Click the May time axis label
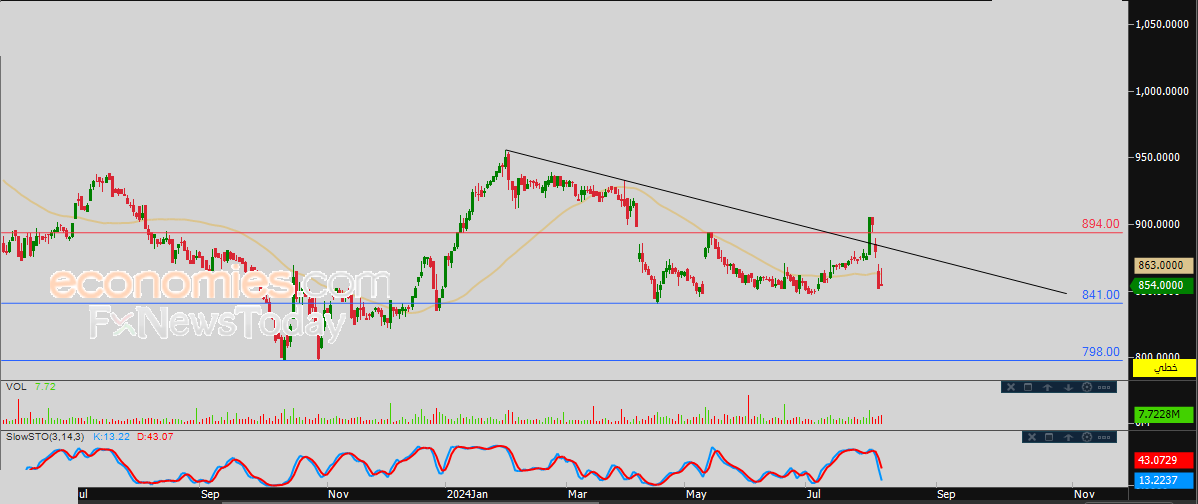1198x504 pixels. (x=696, y=495)
